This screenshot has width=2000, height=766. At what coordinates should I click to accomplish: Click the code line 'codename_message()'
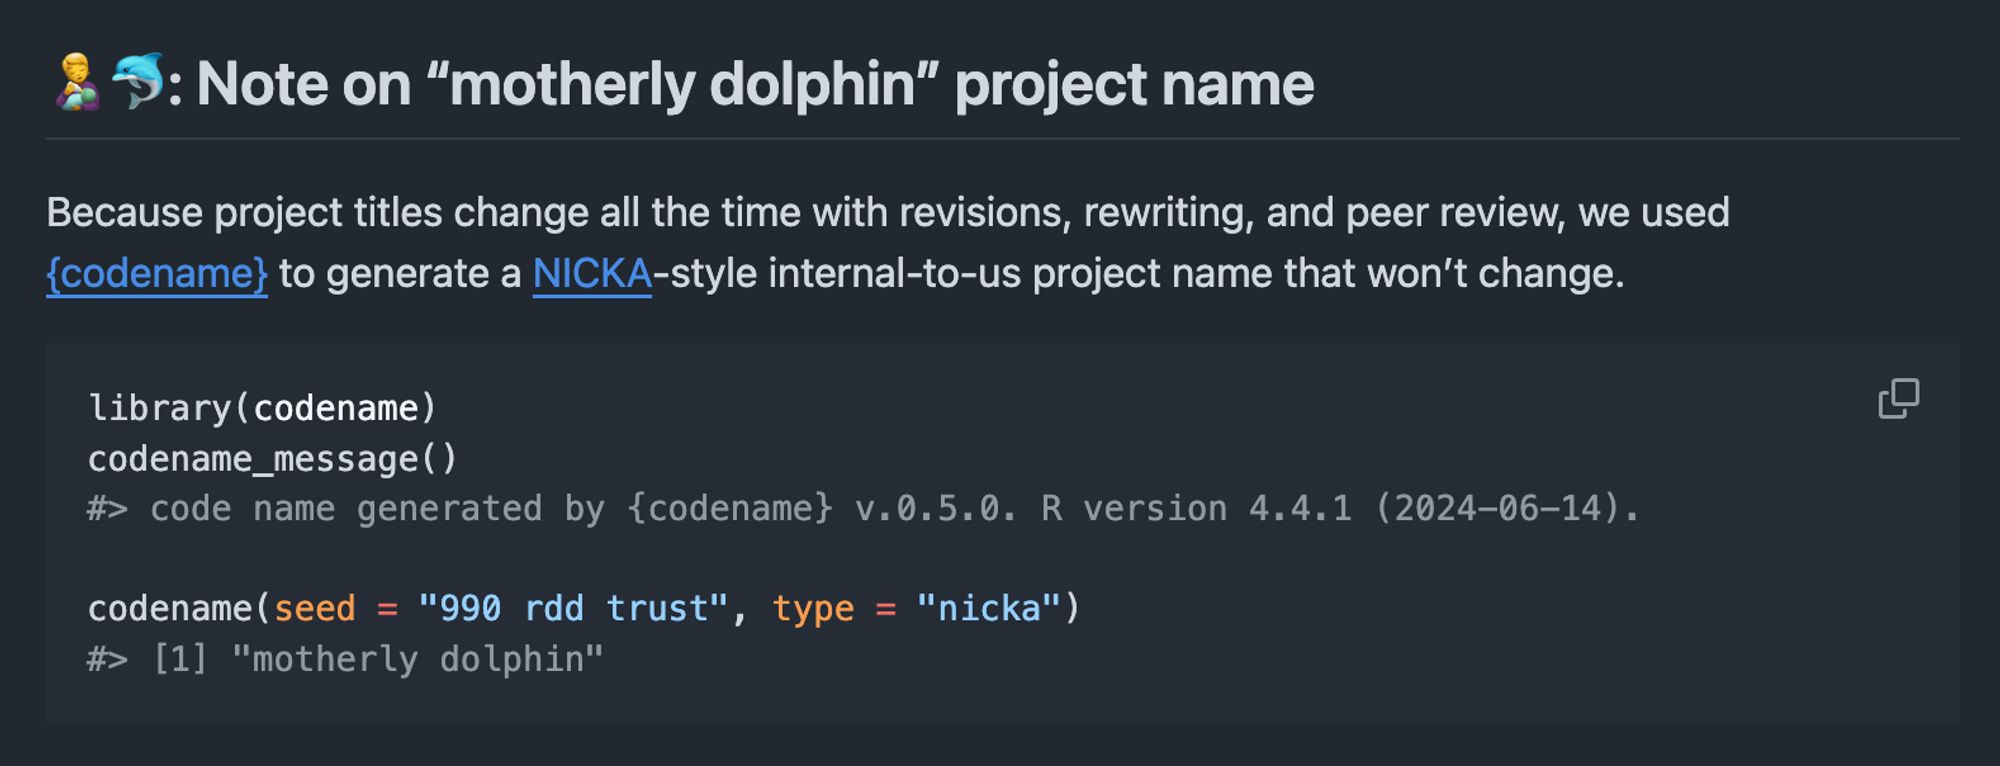[272, 459]
